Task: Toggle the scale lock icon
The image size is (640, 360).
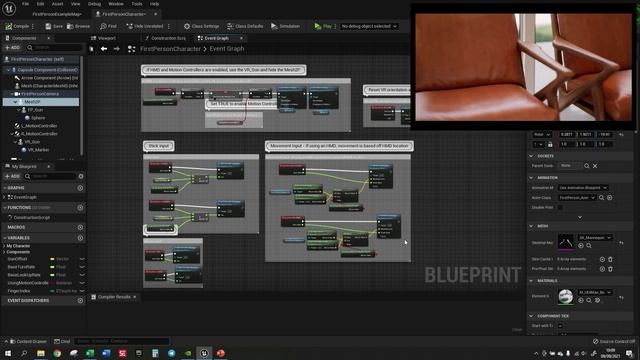Action: tap(550, 144)
